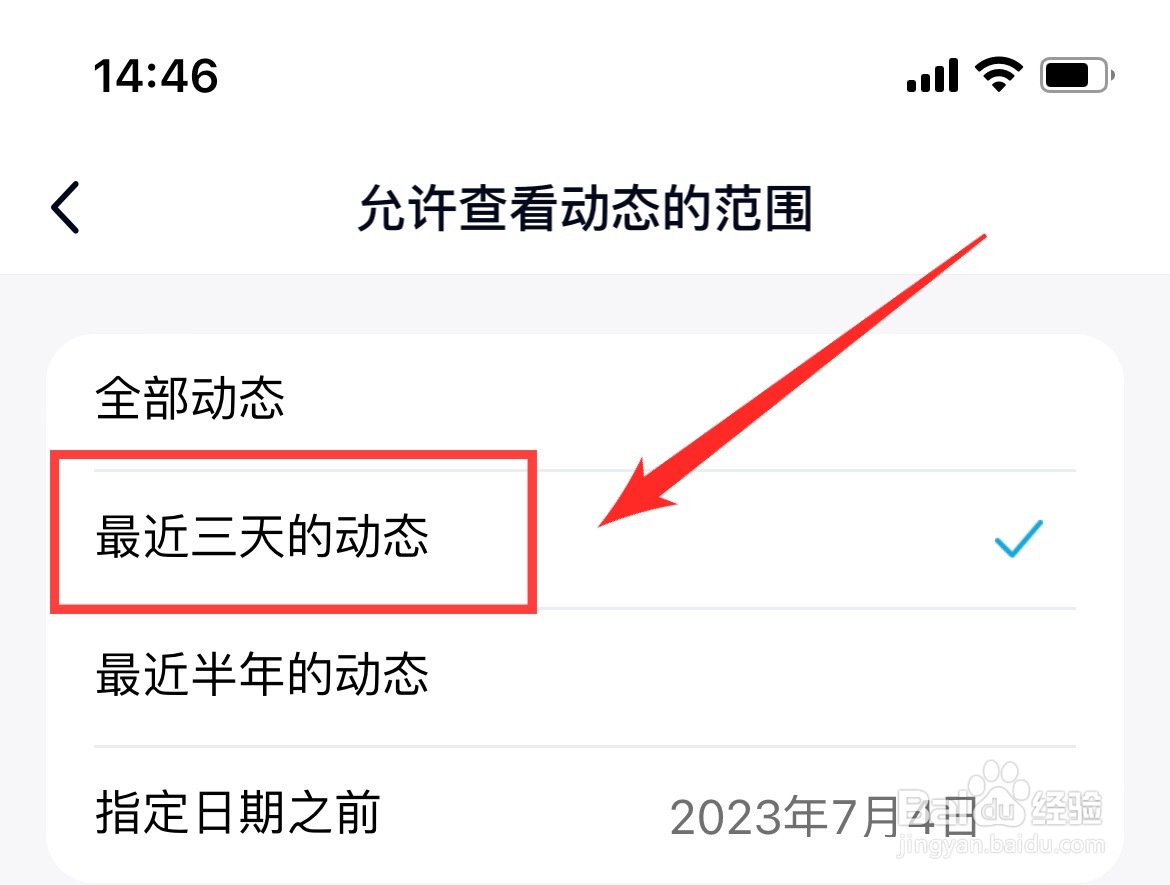Click the red annotation arrow

click(792, 381)
